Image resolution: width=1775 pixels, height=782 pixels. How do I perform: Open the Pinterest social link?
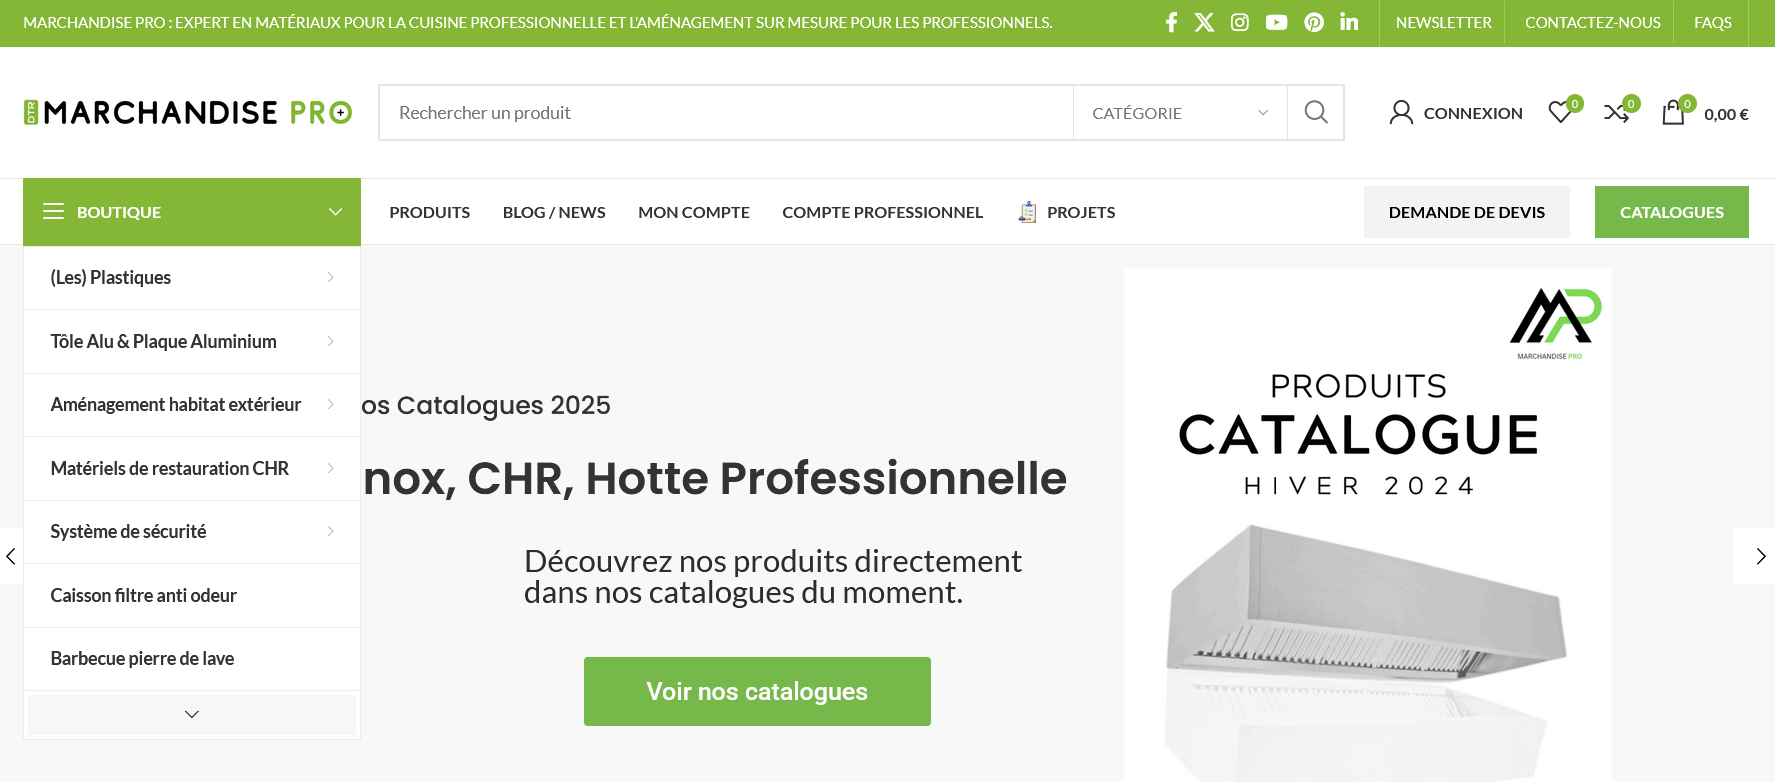(1314, 22)
